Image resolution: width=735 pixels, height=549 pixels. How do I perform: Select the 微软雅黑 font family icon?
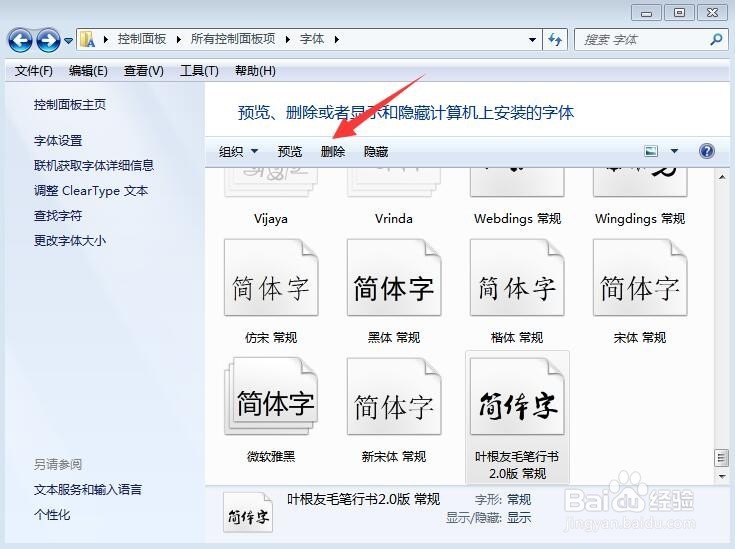(x=271, y=396)
